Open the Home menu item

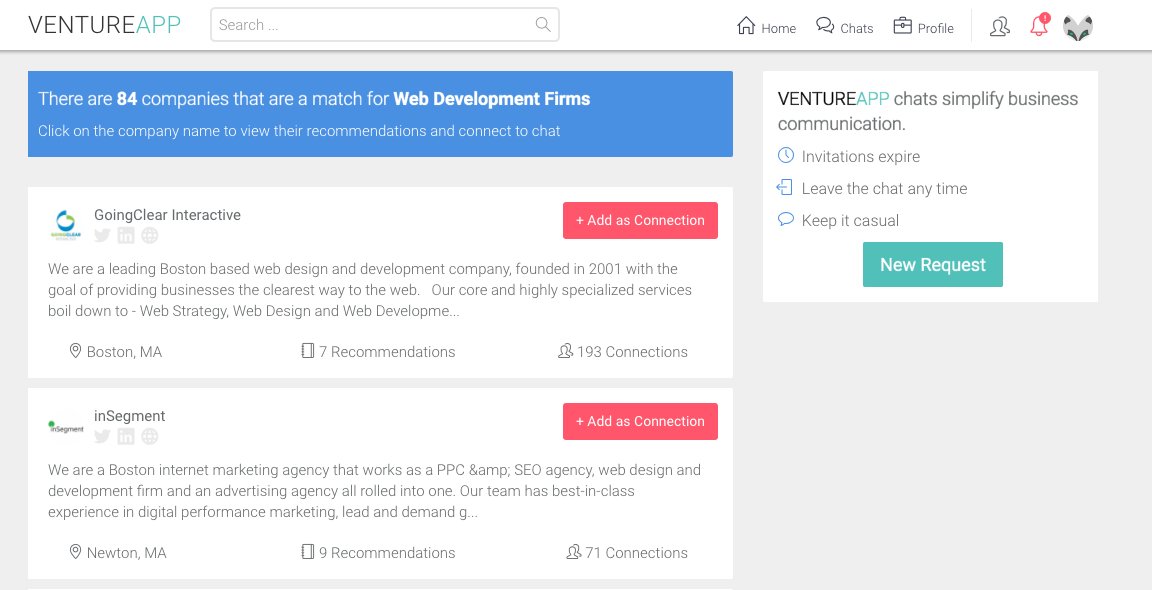(x=766, y=27)
